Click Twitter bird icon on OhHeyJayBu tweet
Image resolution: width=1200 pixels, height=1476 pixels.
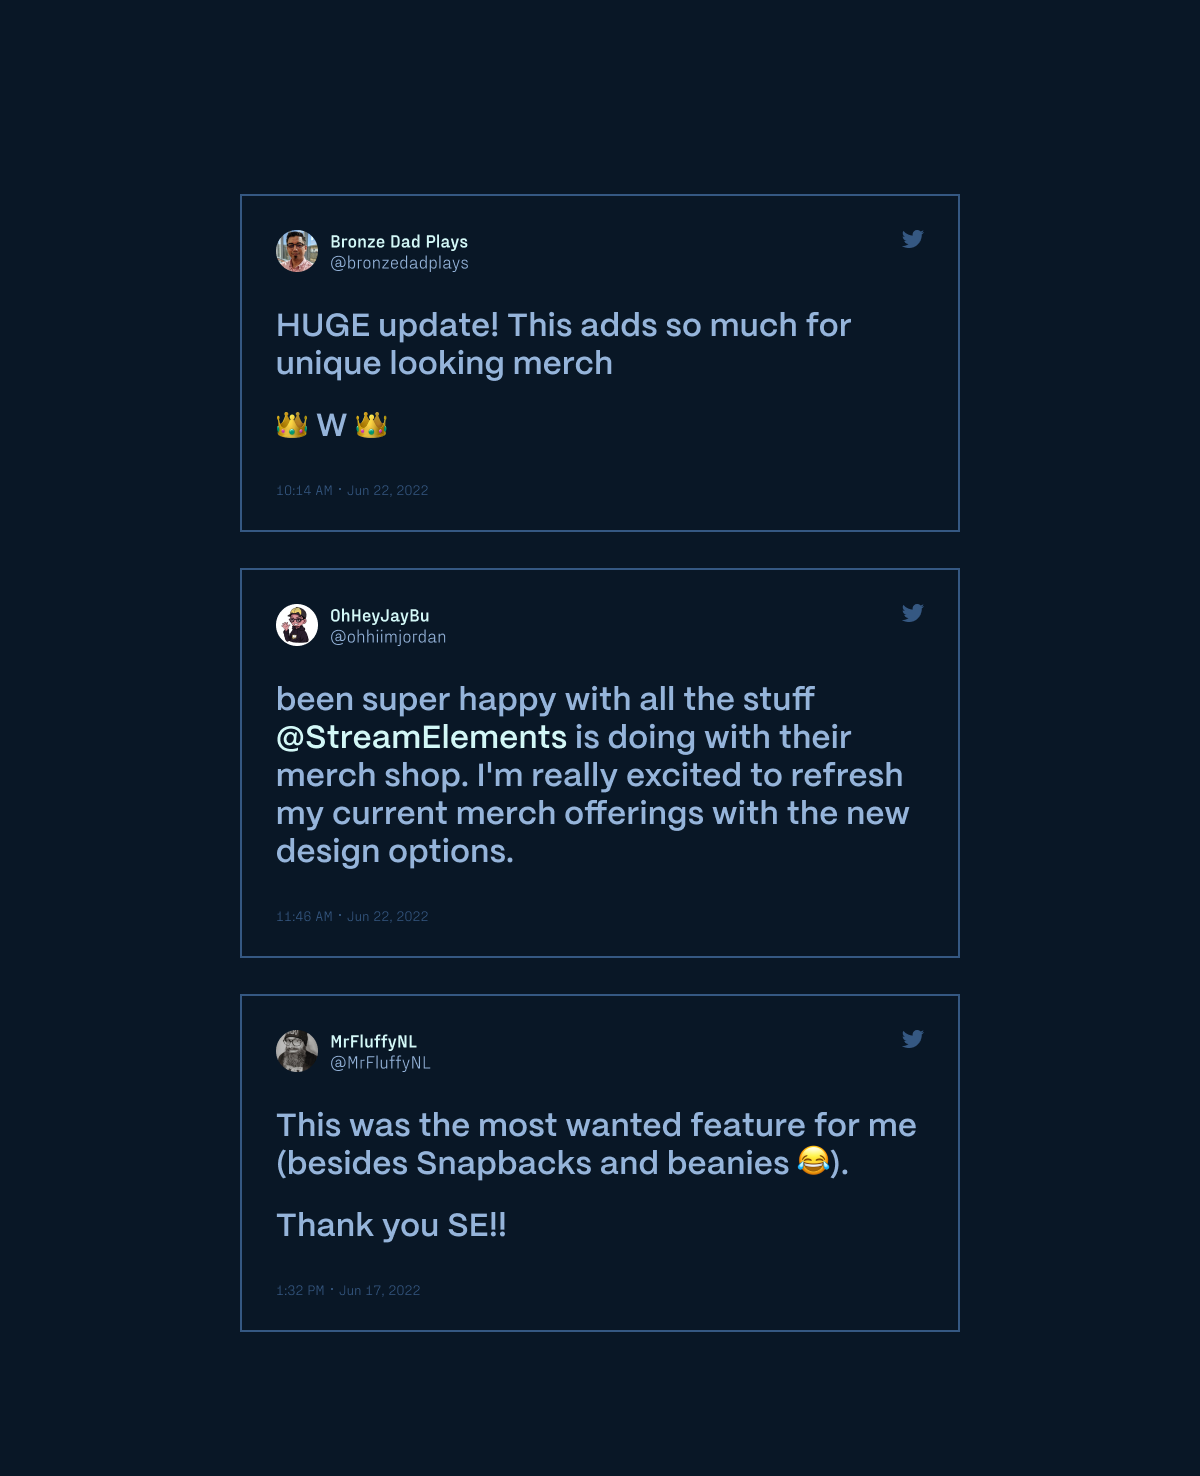(912, 613)
